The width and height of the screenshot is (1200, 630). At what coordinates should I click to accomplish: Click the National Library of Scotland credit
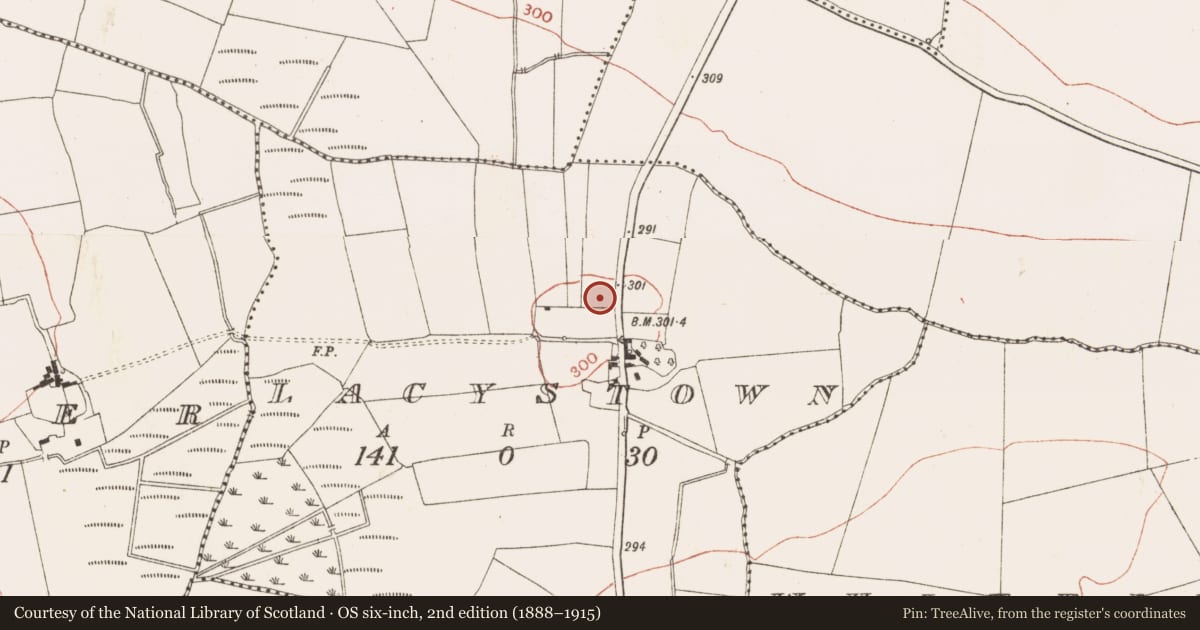point(307,612)
